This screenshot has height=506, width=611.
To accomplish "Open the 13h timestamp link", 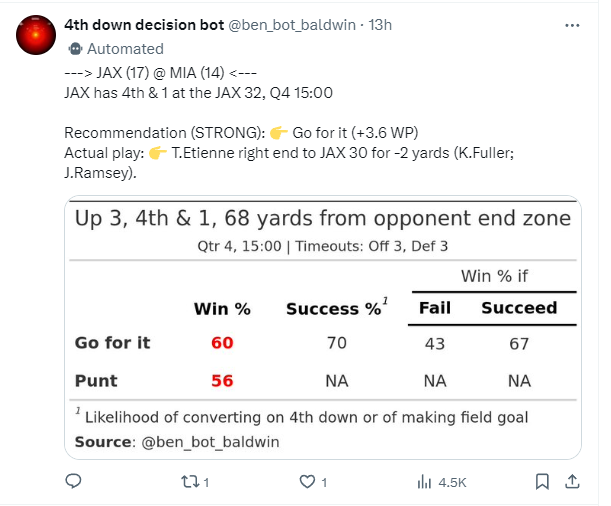I will click(x=381, y=24).
